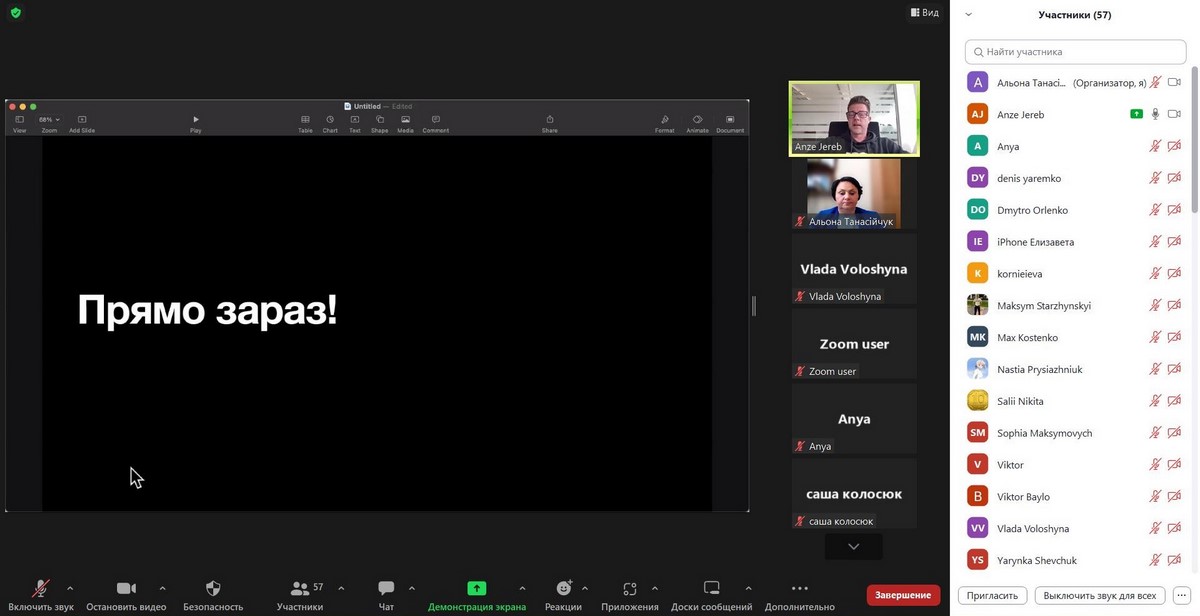Unmute microphone with Включить звук

point(41,589)
